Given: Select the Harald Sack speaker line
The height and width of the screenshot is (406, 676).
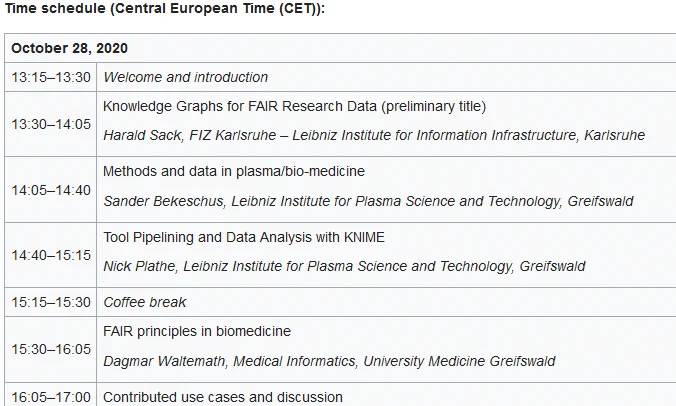Looking at the screenshot, I should (x=374, y=135).
